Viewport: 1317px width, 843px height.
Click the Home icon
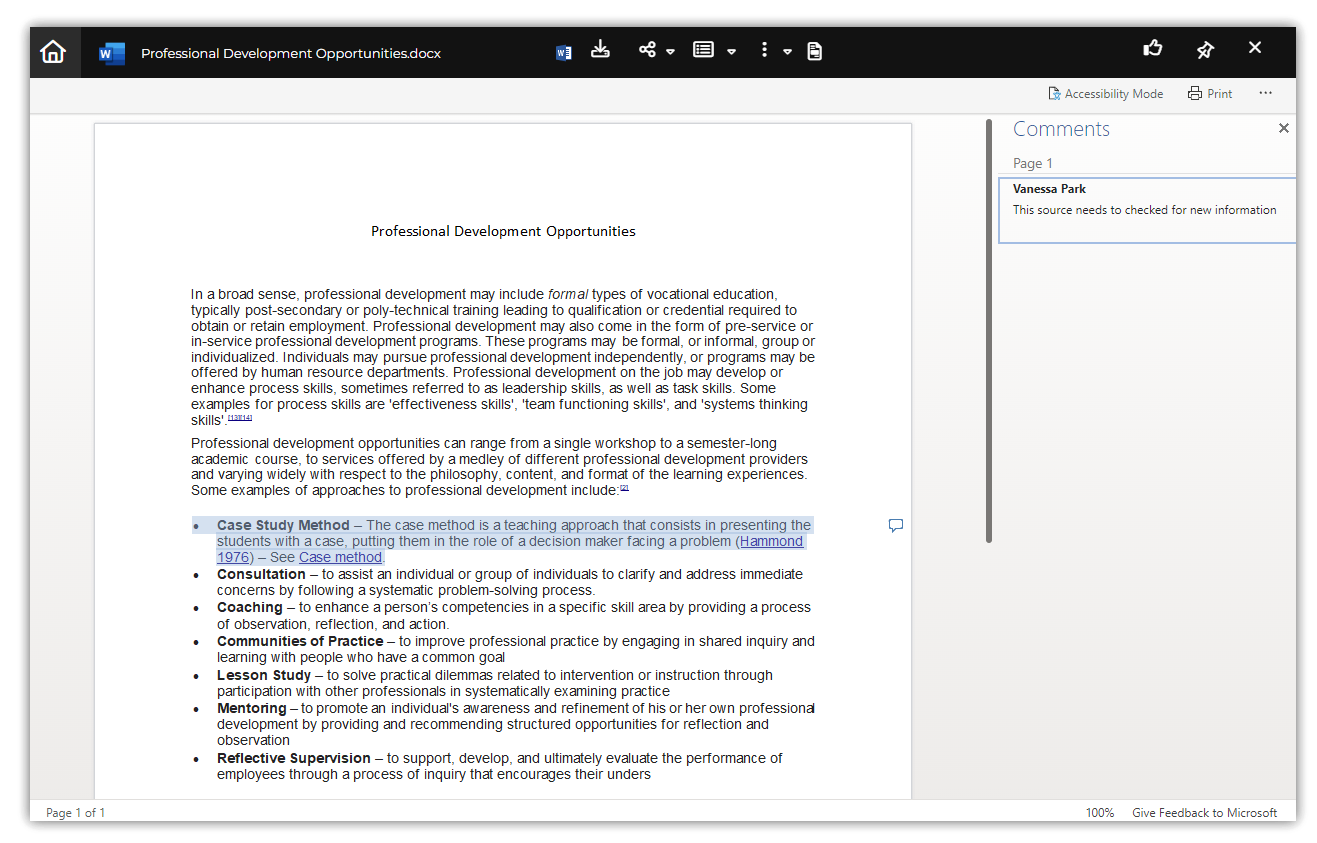click(53, 52)
